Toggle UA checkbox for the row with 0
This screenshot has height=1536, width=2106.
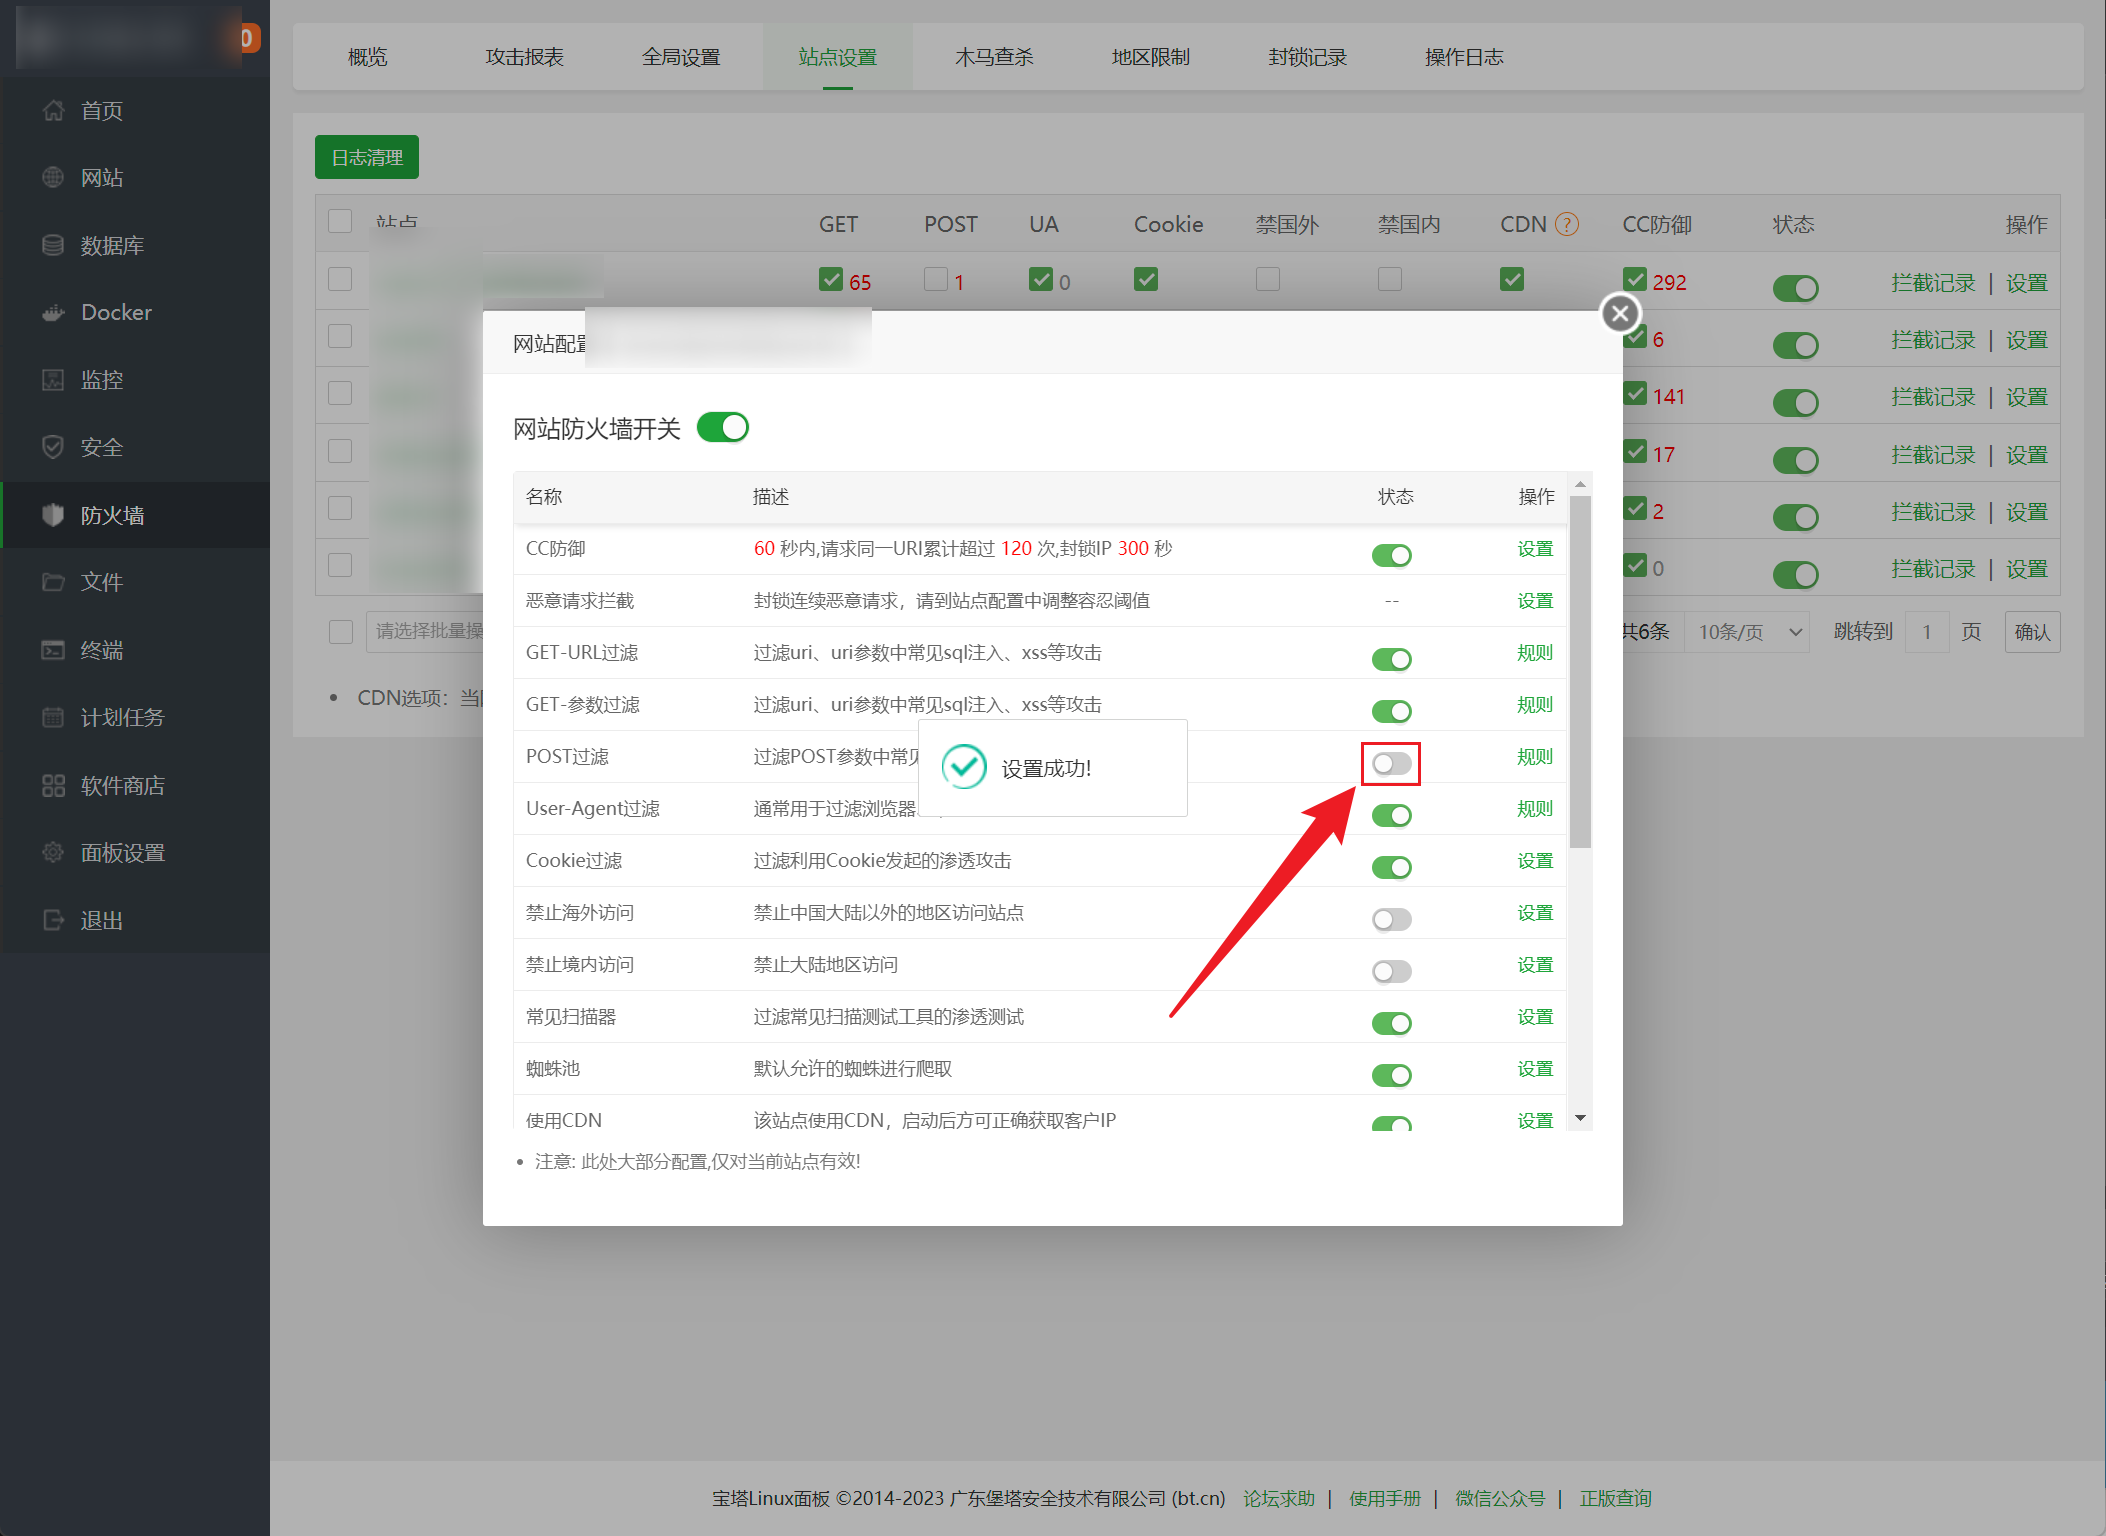tap(1041, 279)
